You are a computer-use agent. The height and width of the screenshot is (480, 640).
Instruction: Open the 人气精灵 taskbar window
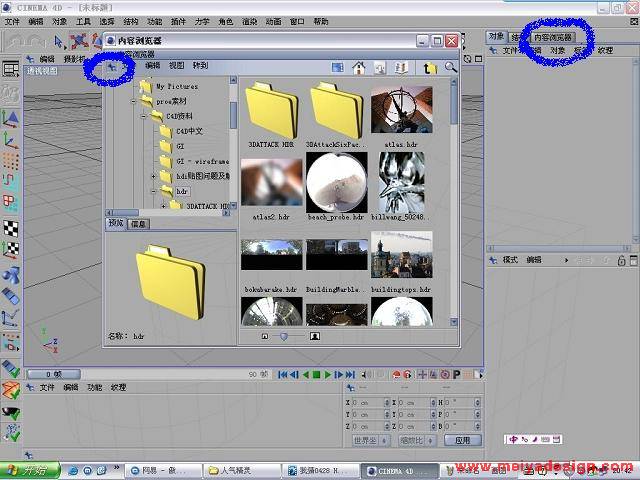click(x=242, y=471)
